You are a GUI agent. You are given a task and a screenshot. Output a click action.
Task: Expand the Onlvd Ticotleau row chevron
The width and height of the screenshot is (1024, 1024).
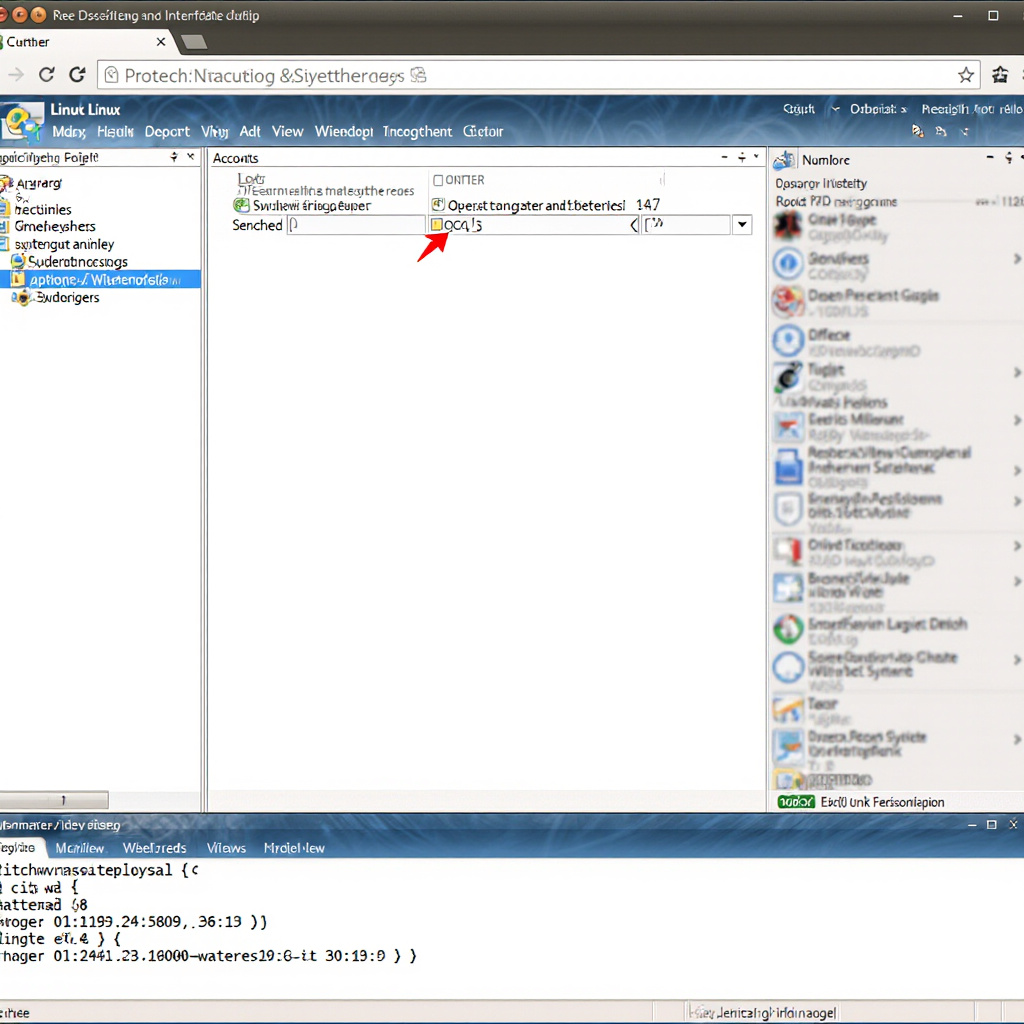1016,545
